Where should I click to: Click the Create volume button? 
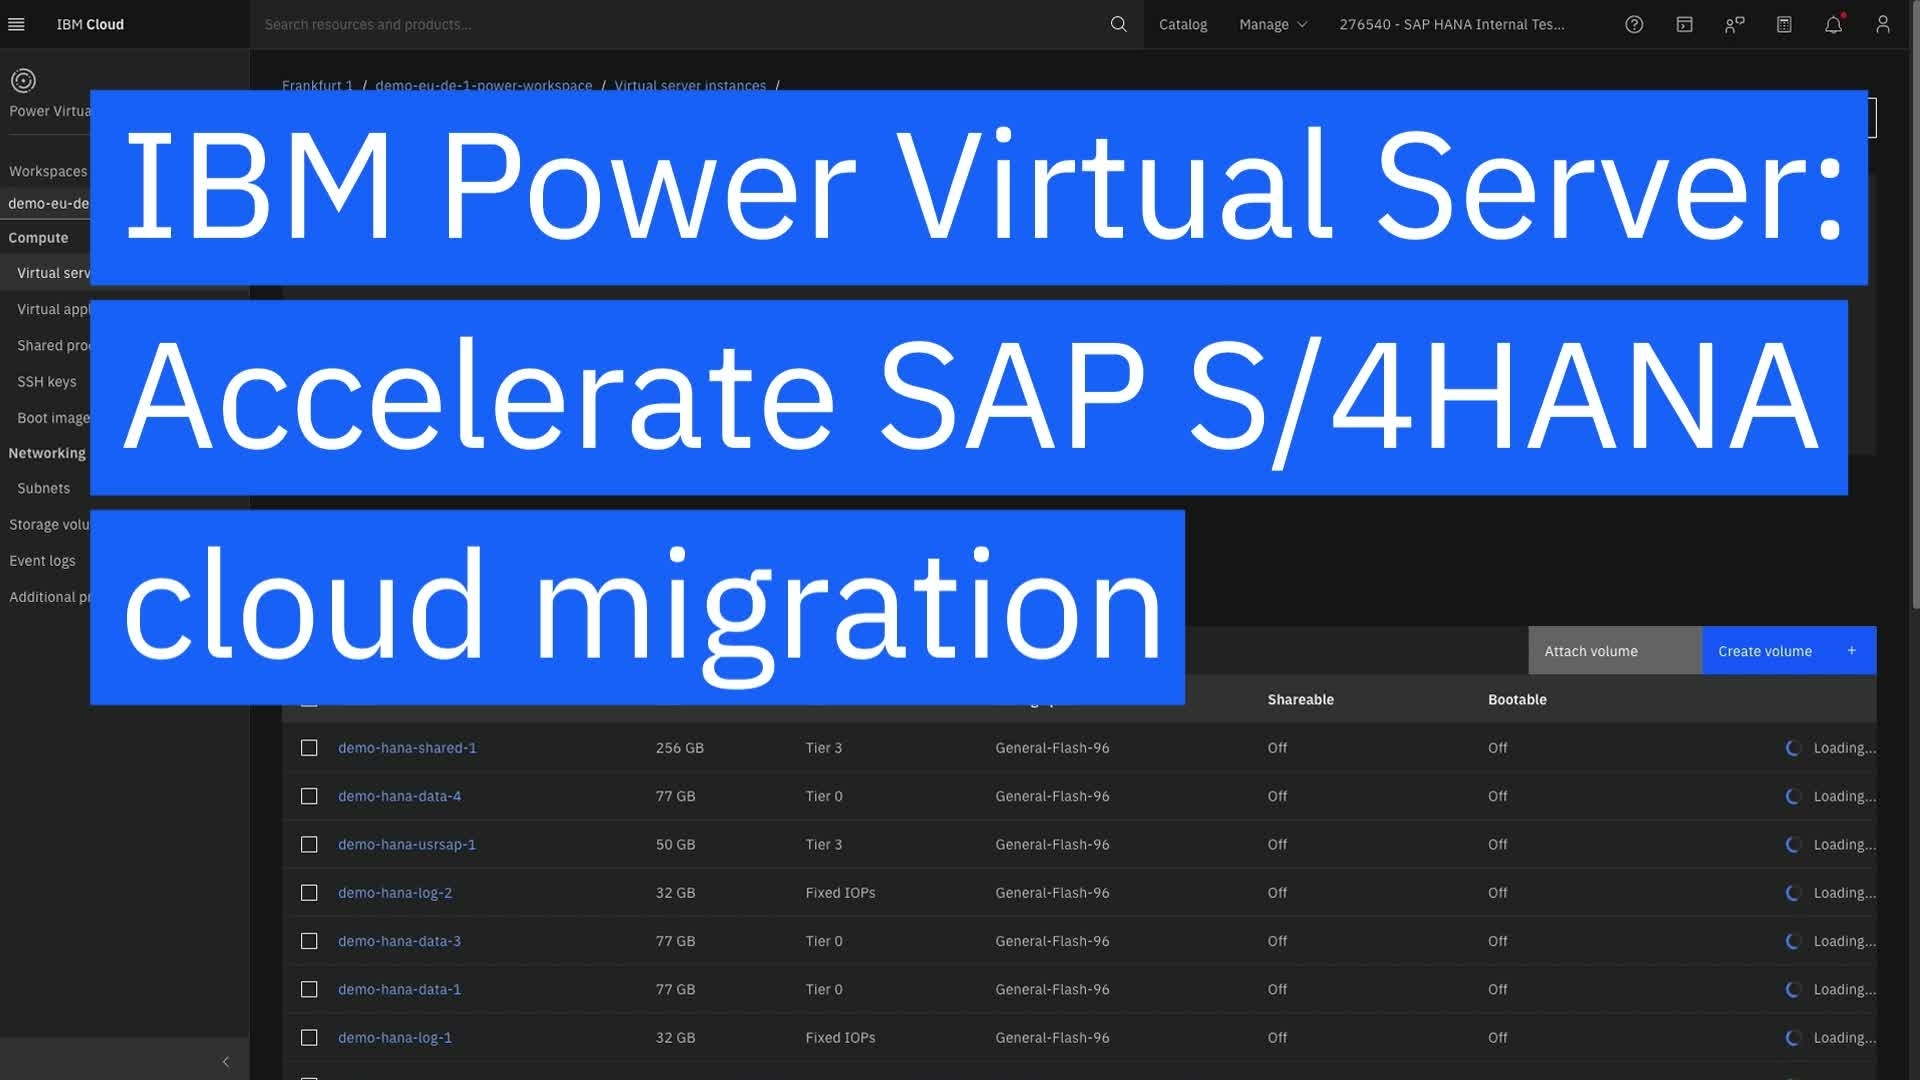point(1789,651)
